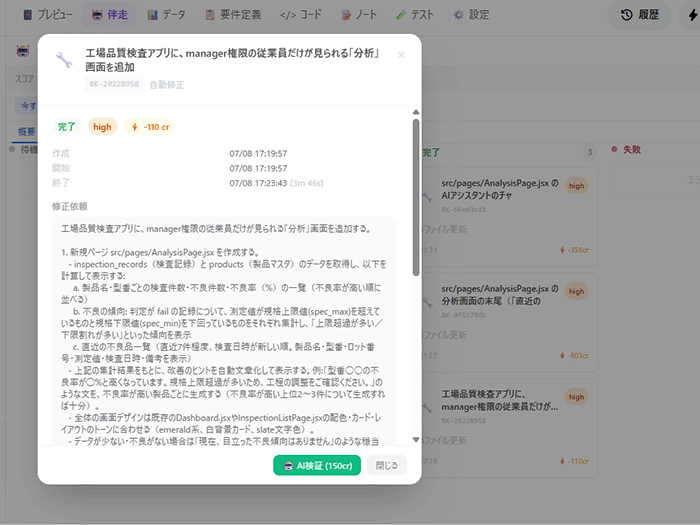Click the lightning bolt button at top right

tap(691, 15)
